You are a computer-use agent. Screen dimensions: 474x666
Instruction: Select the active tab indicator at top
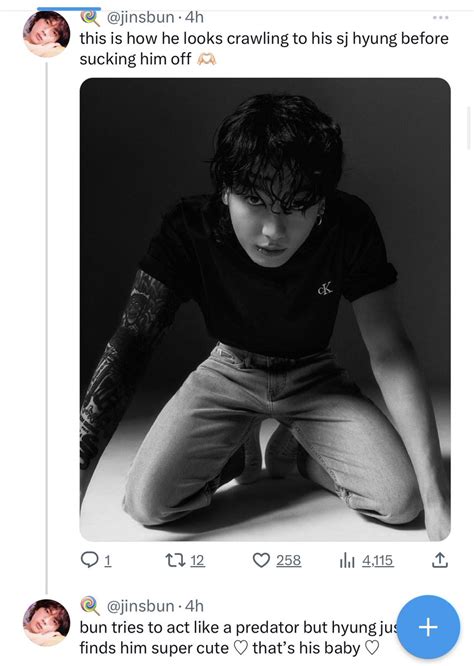[x=69, y=8]
